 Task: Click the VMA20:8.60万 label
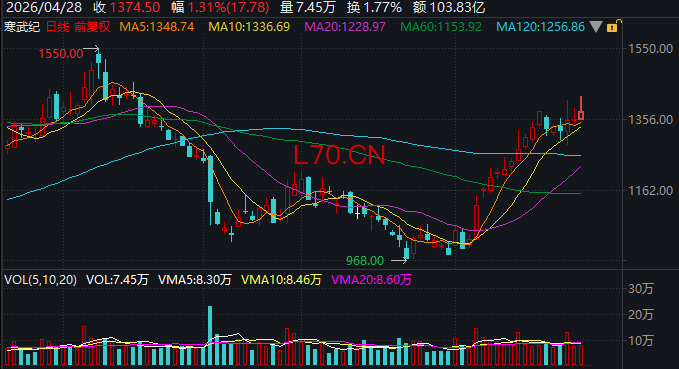[x=371, y=280]
